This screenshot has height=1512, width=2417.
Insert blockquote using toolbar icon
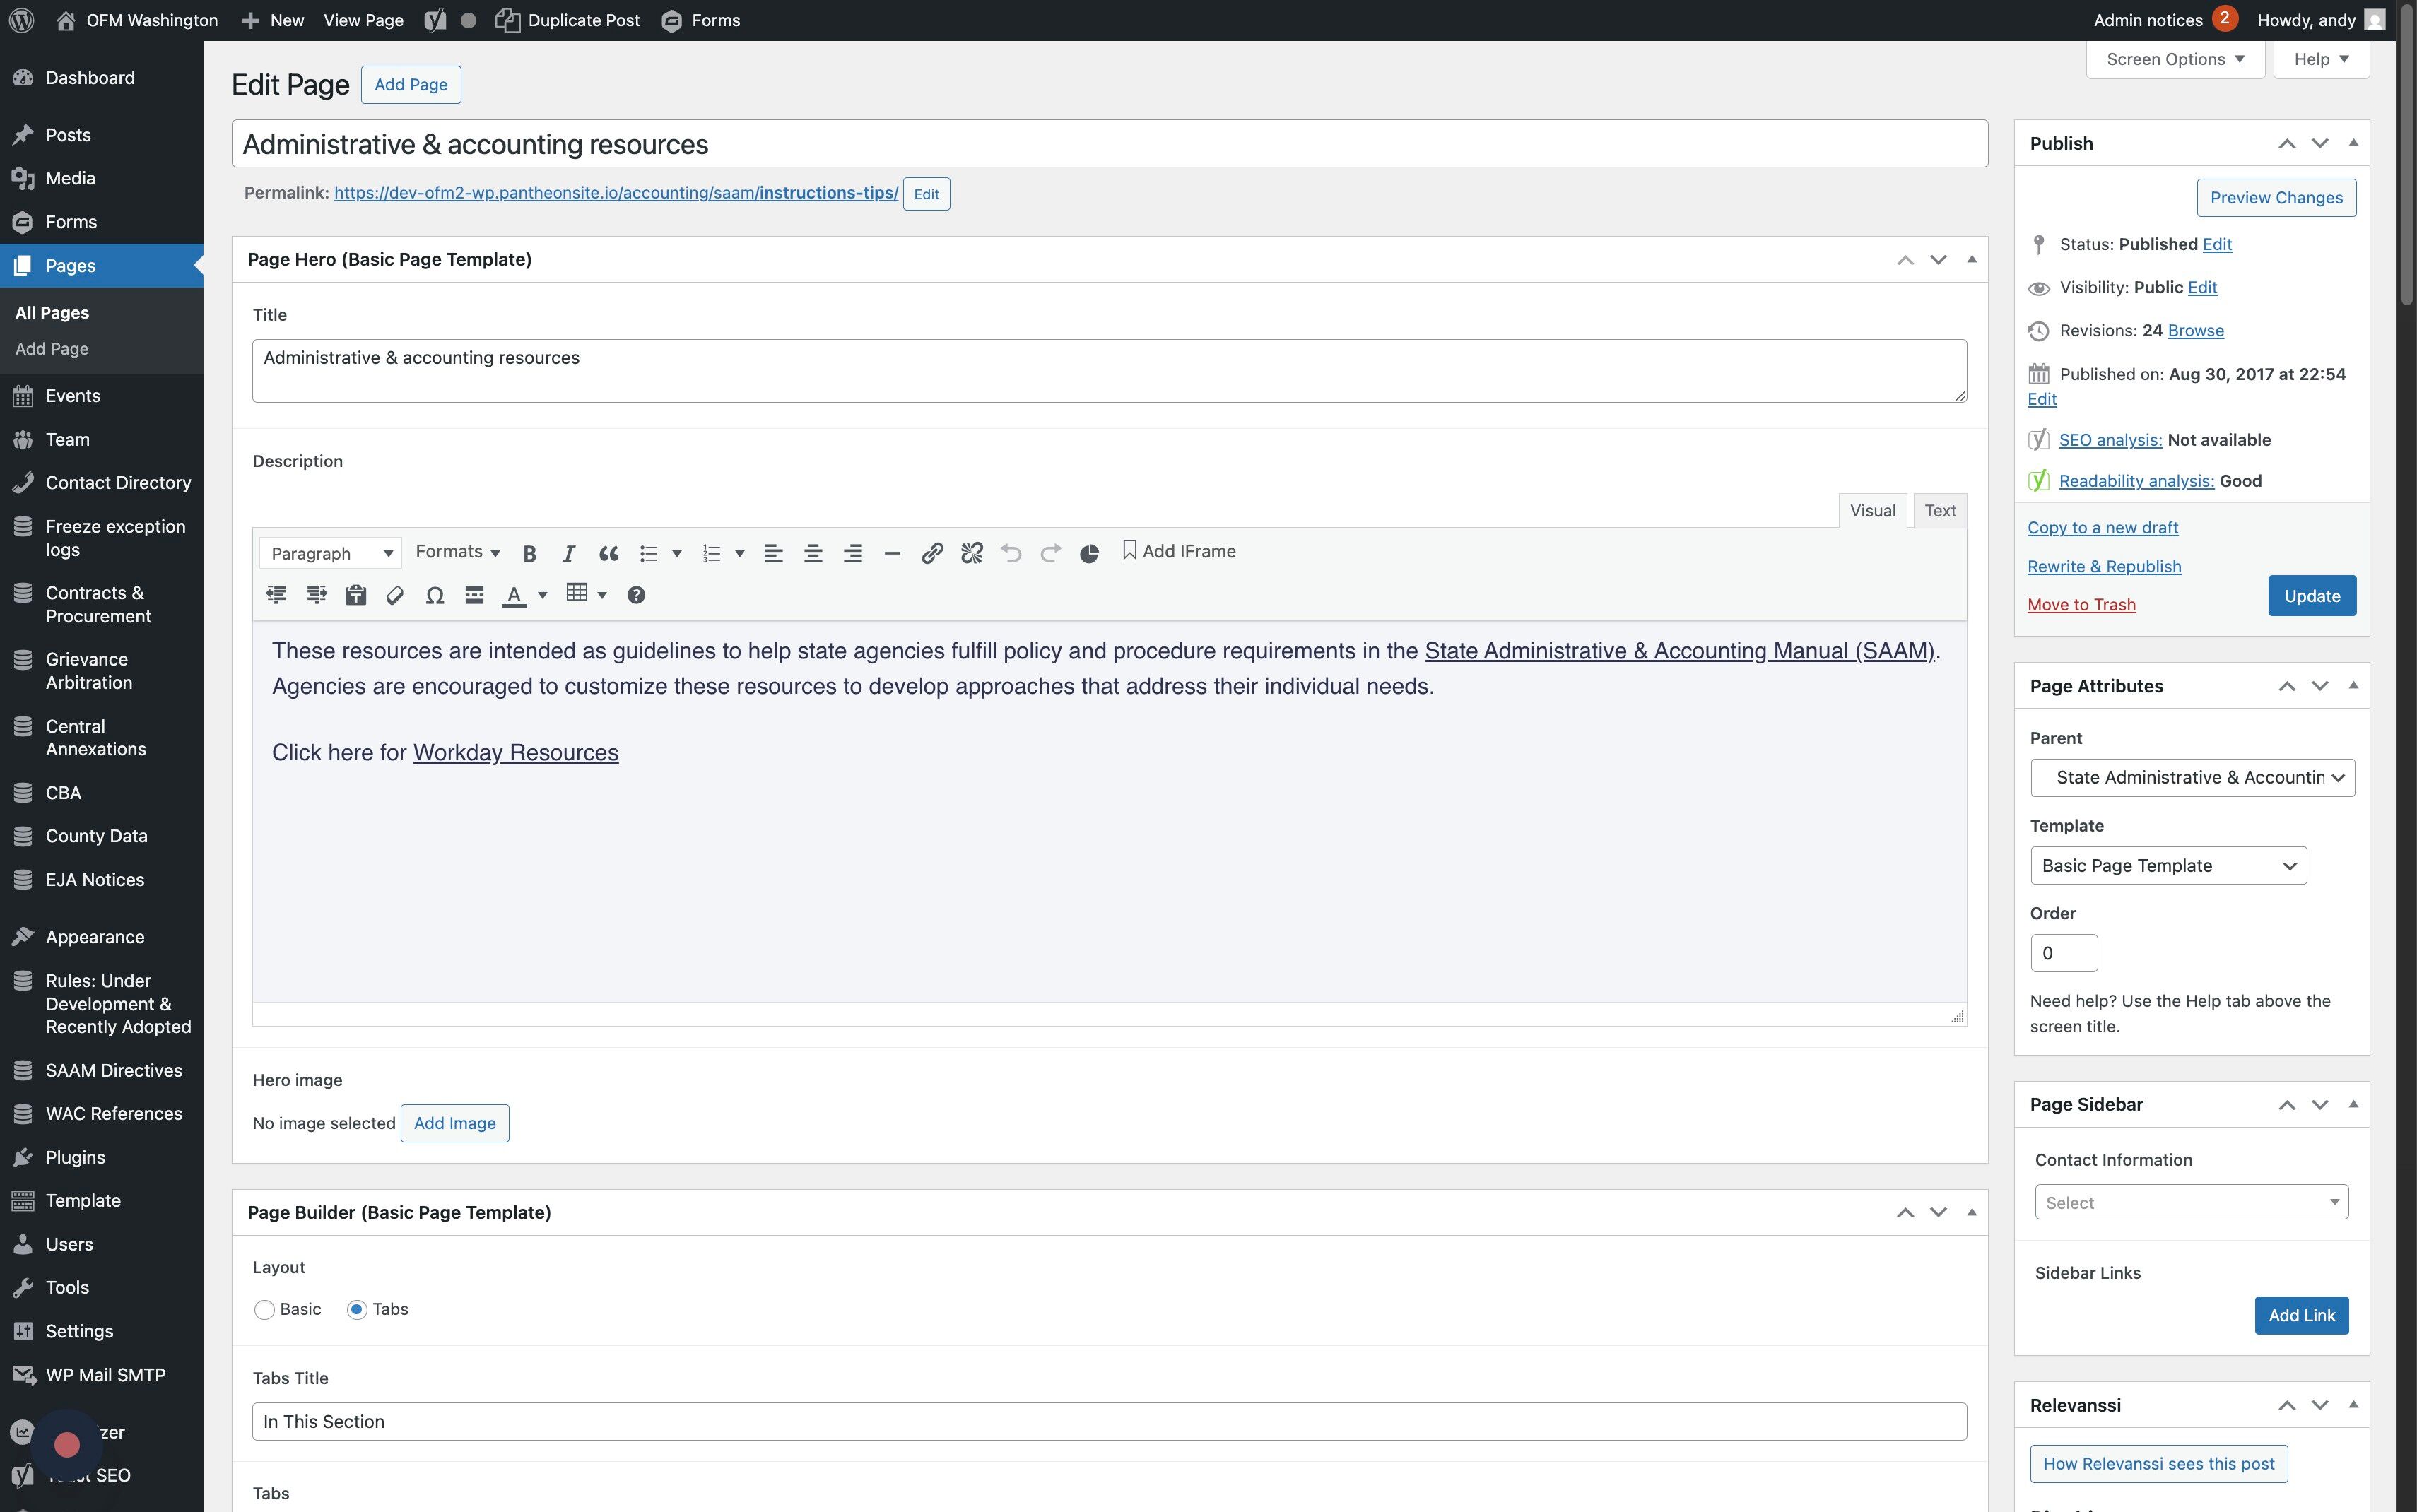(x=608, y=554)
